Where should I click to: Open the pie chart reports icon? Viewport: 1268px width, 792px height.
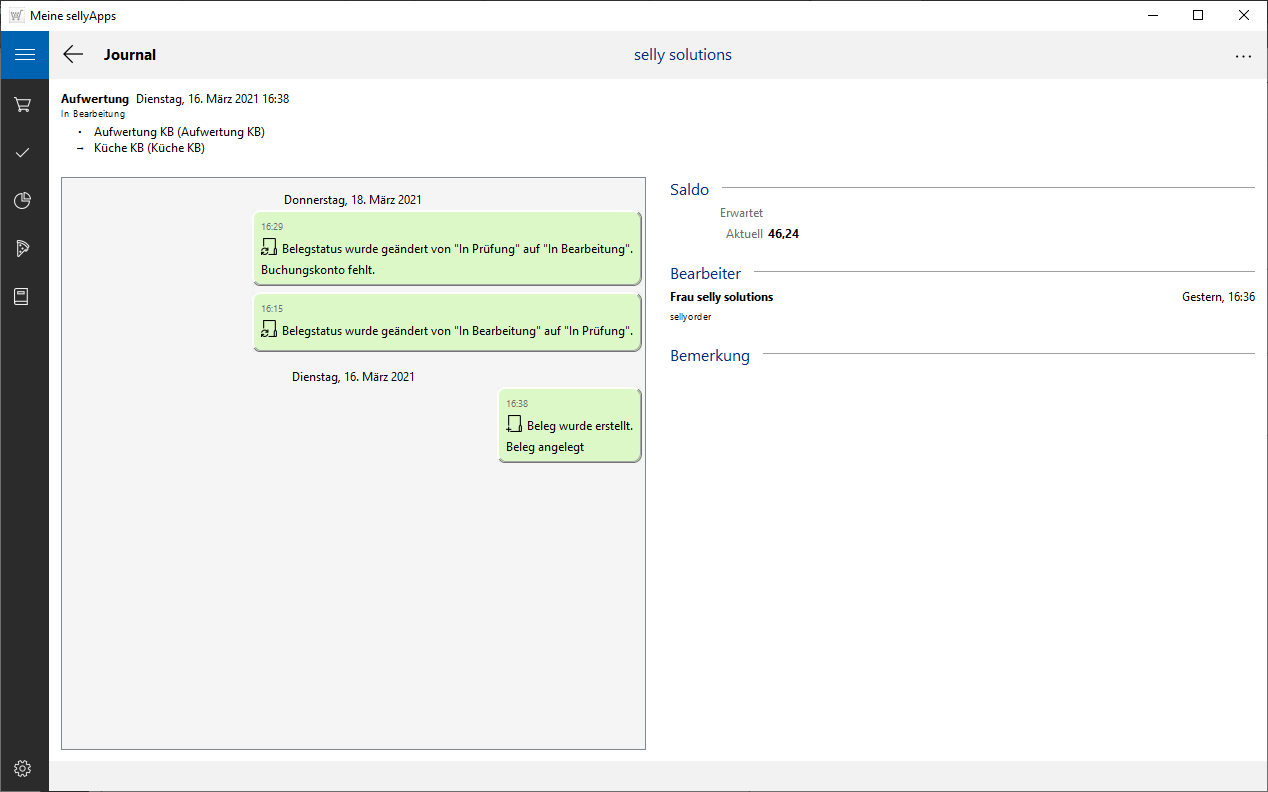click(x=24, y=201)
